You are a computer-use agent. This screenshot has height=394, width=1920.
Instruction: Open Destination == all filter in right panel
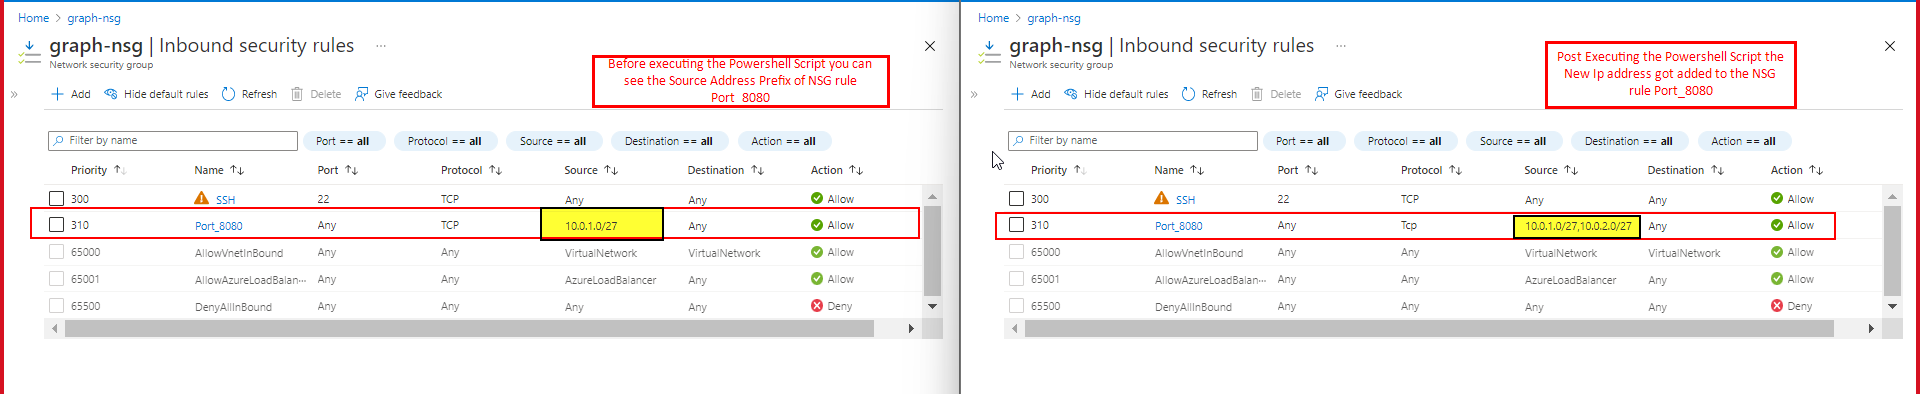click(1629, 141)
